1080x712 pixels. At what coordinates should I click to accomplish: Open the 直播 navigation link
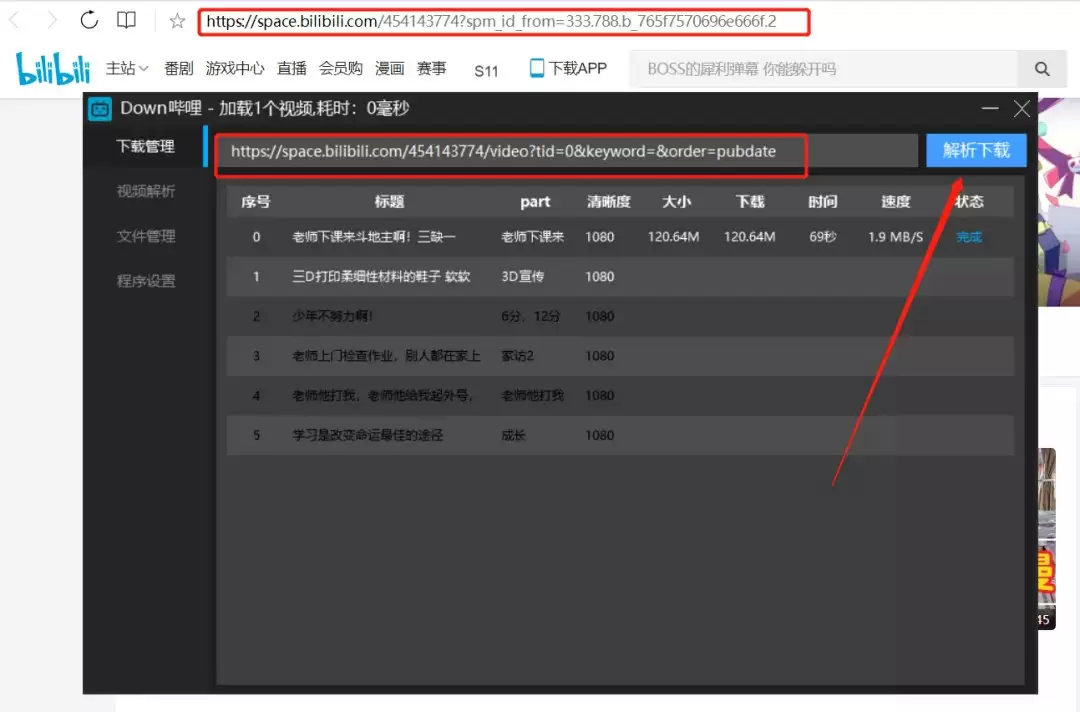[x=291, y=68]
